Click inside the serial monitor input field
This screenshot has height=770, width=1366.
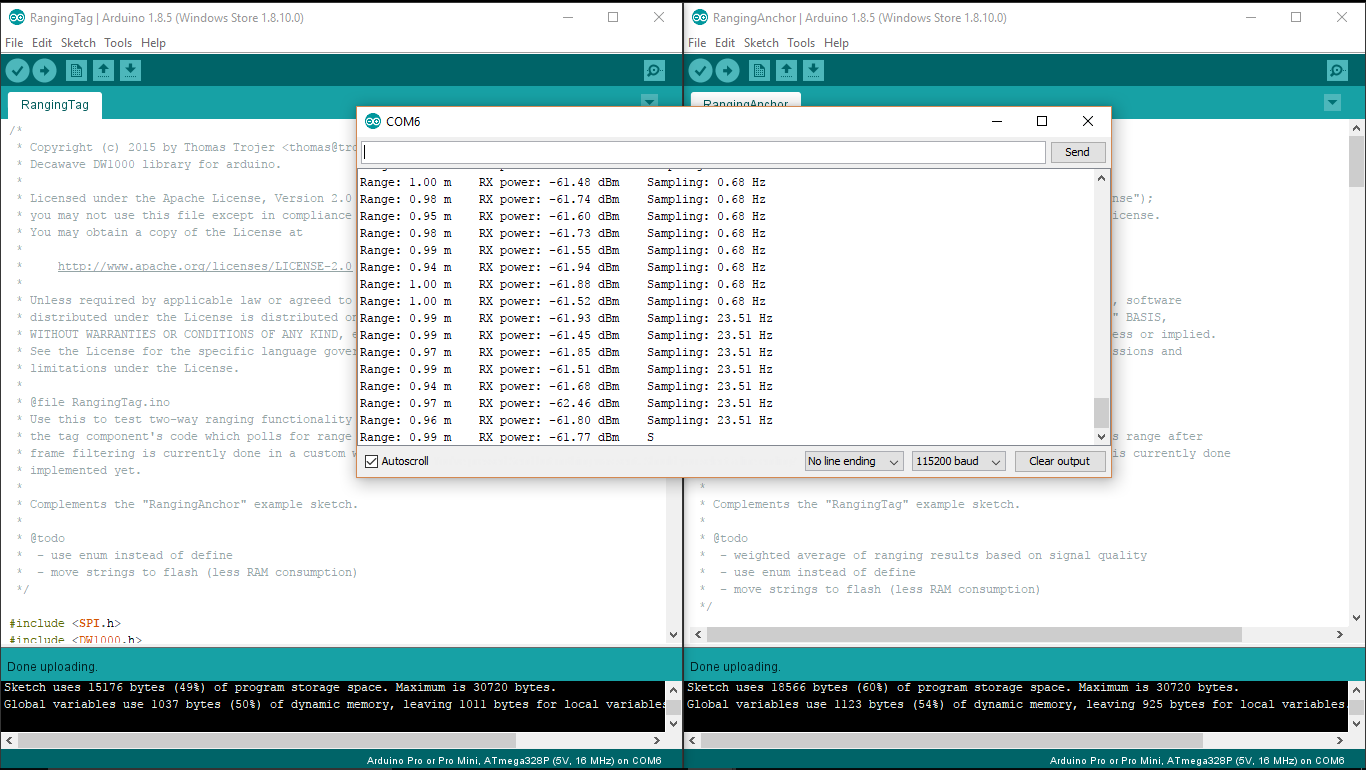[700, 152]
